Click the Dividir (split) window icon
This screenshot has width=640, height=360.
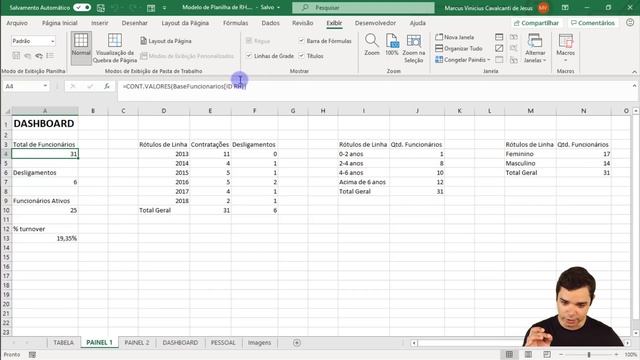tap(499, 37)
